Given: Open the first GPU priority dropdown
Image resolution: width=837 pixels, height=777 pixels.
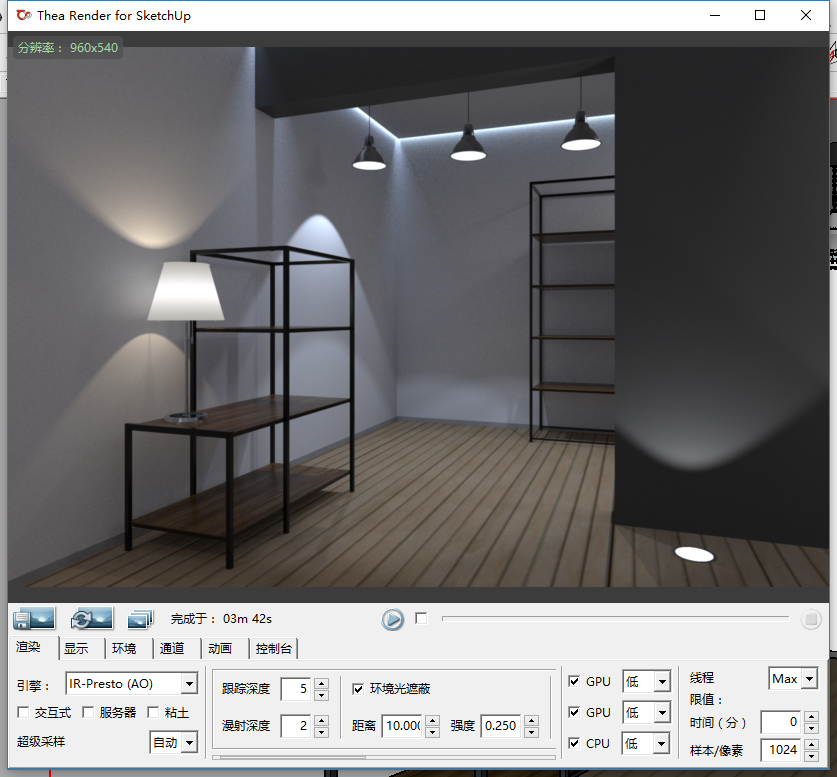Looking at the screenshot, I should 646,681.
